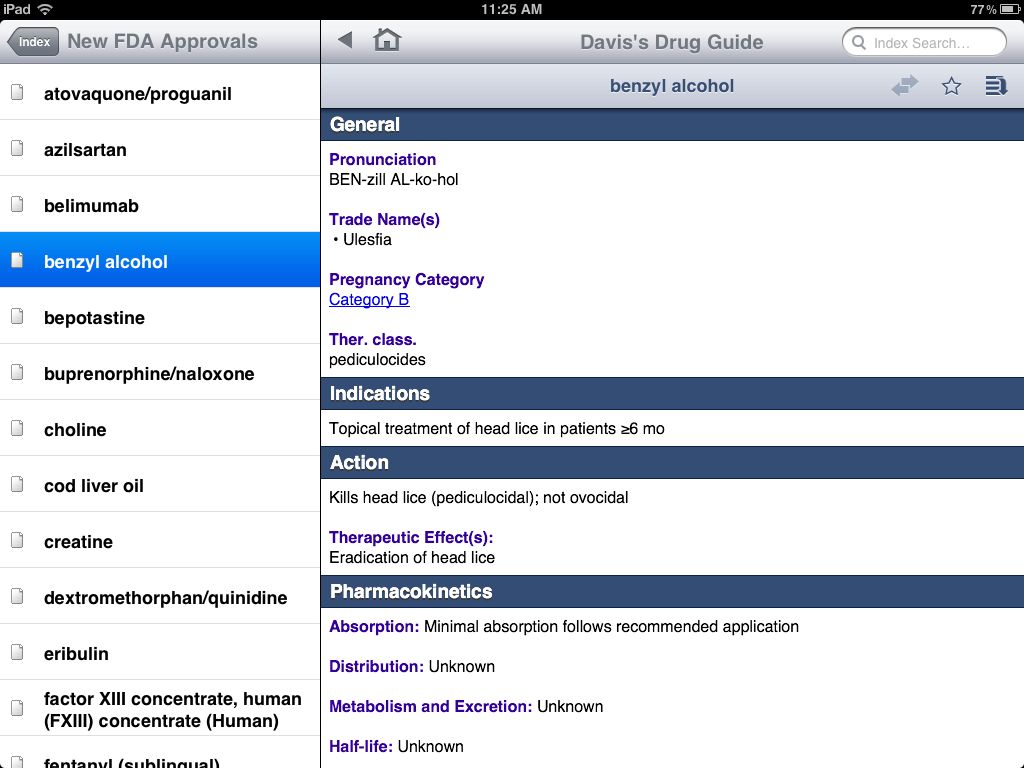Tap document icon beside azilsartan

pos(18,149)
